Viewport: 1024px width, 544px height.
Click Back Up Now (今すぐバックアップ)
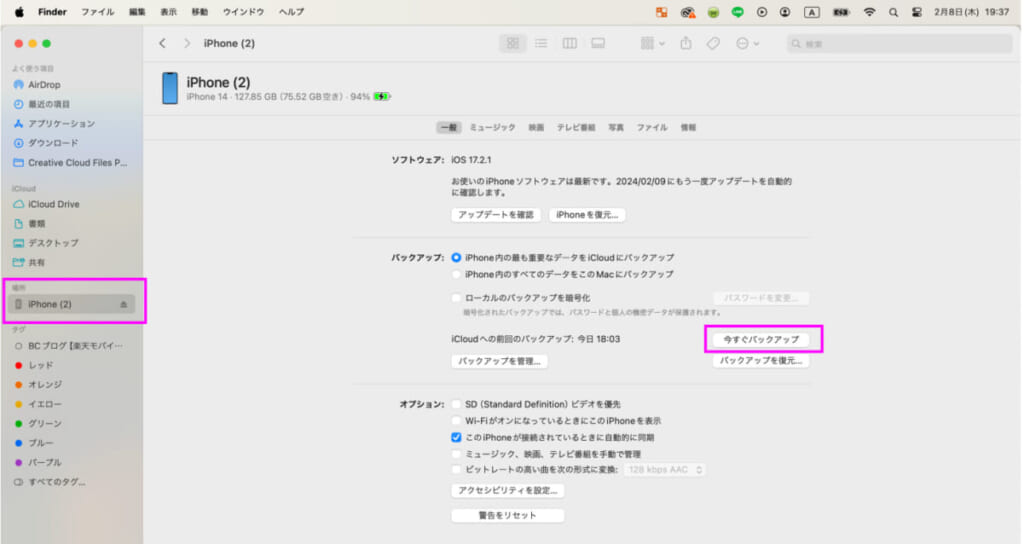(x=761, y=340)
